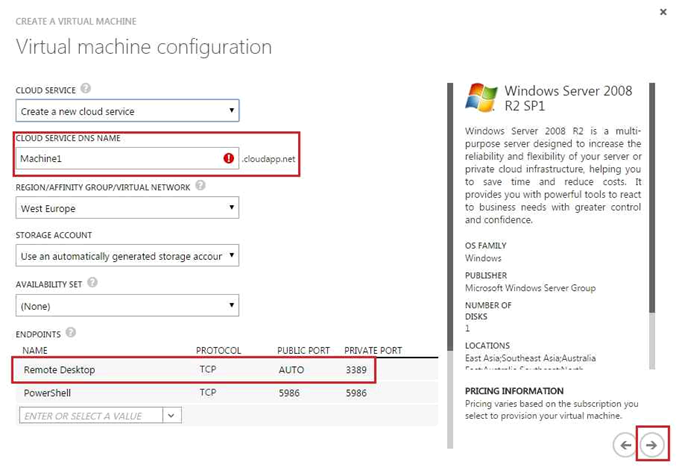Click the details pane scrollbar thumb

pos(652,198)
